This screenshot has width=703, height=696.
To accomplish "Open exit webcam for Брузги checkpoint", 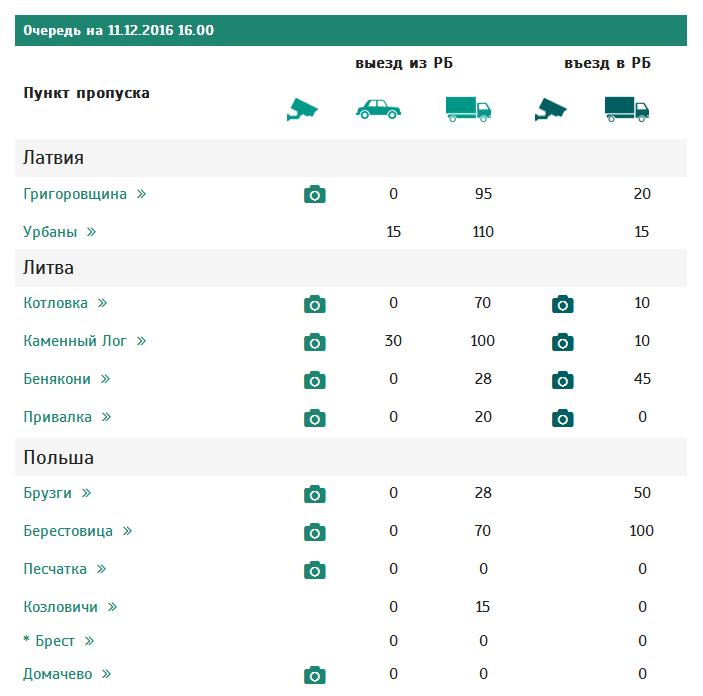I will click(315, 494).
